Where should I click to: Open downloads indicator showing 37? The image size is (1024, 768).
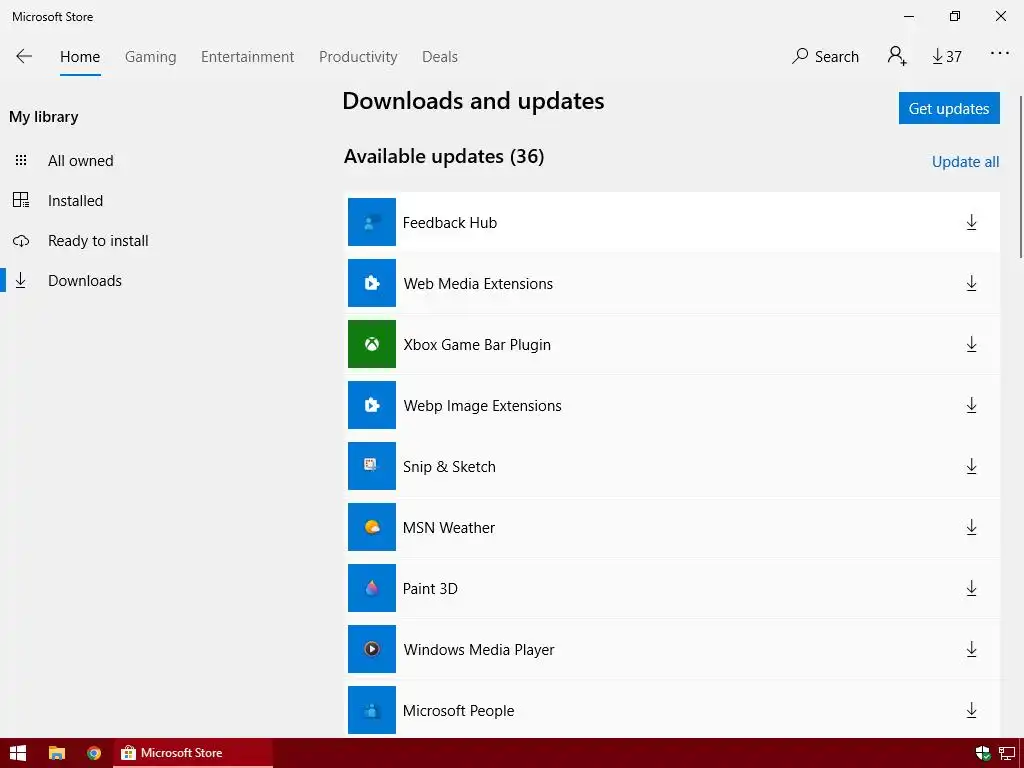[947, 57]
